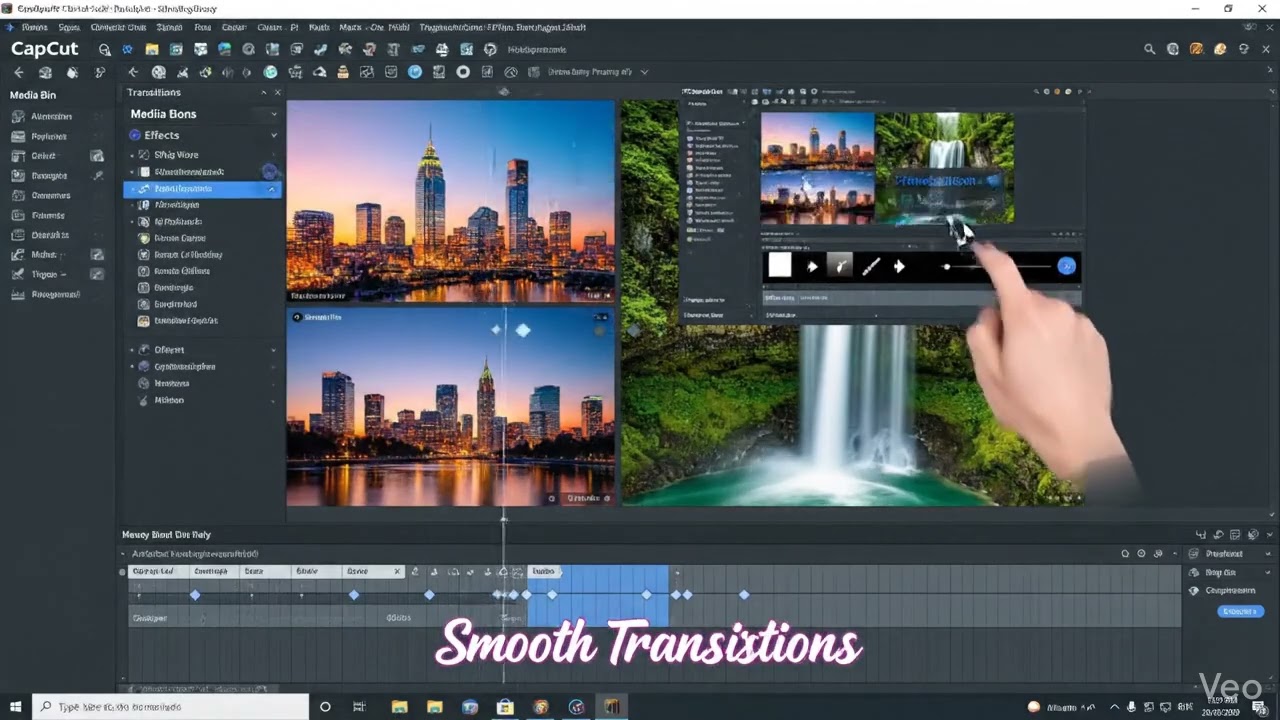Click blue pill button right of timeline
The height and width of the screenshot is (720, 1280).
coord(1240,611)
